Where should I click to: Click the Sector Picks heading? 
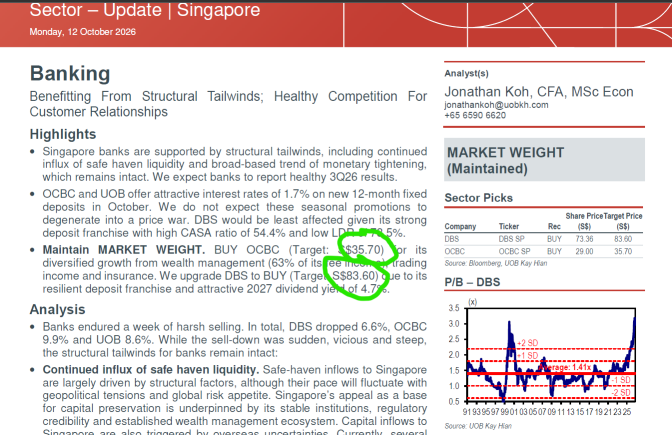[478, 198]
